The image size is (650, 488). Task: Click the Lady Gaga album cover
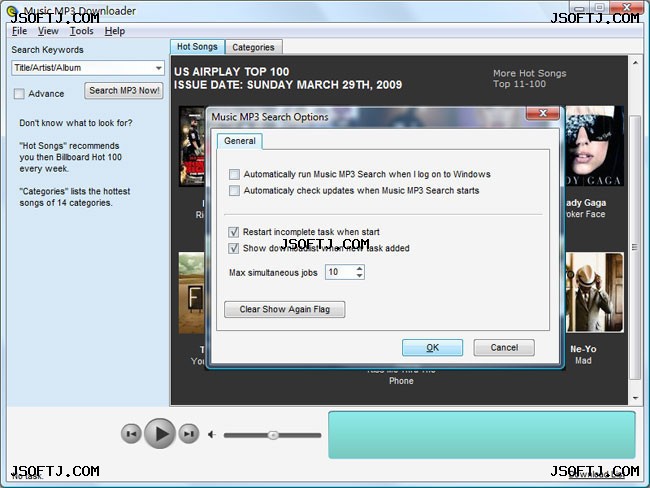click(x=594, y=146)
